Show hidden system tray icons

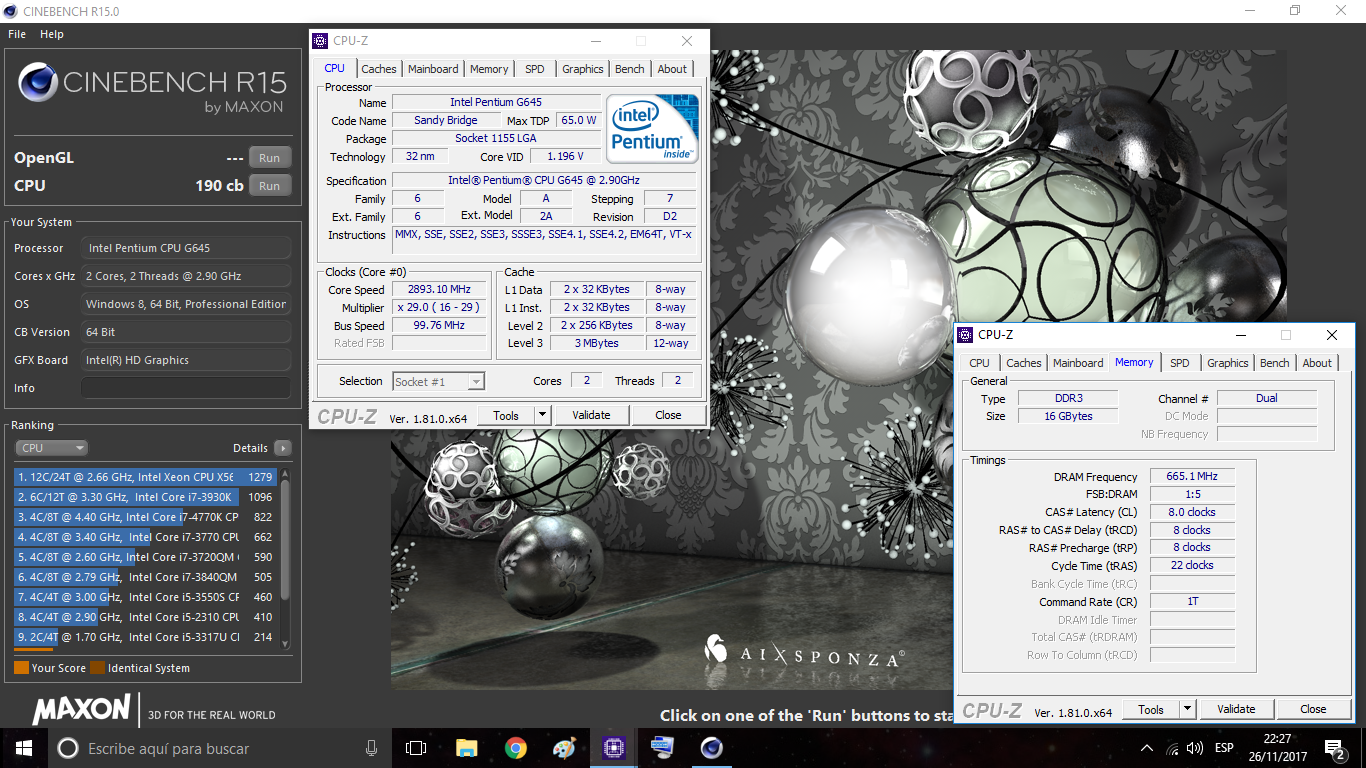point(1147,748)
